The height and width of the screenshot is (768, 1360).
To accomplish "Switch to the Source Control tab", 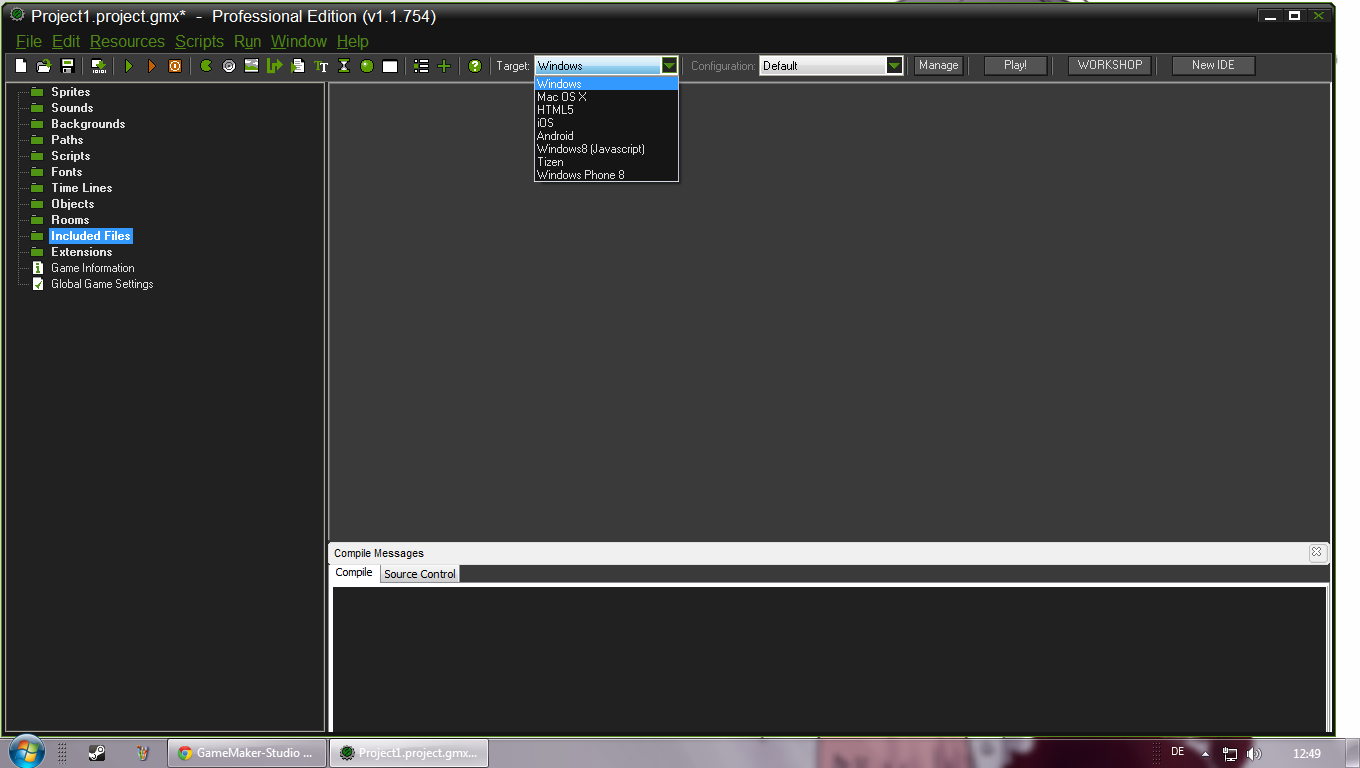I will point(420,574).
